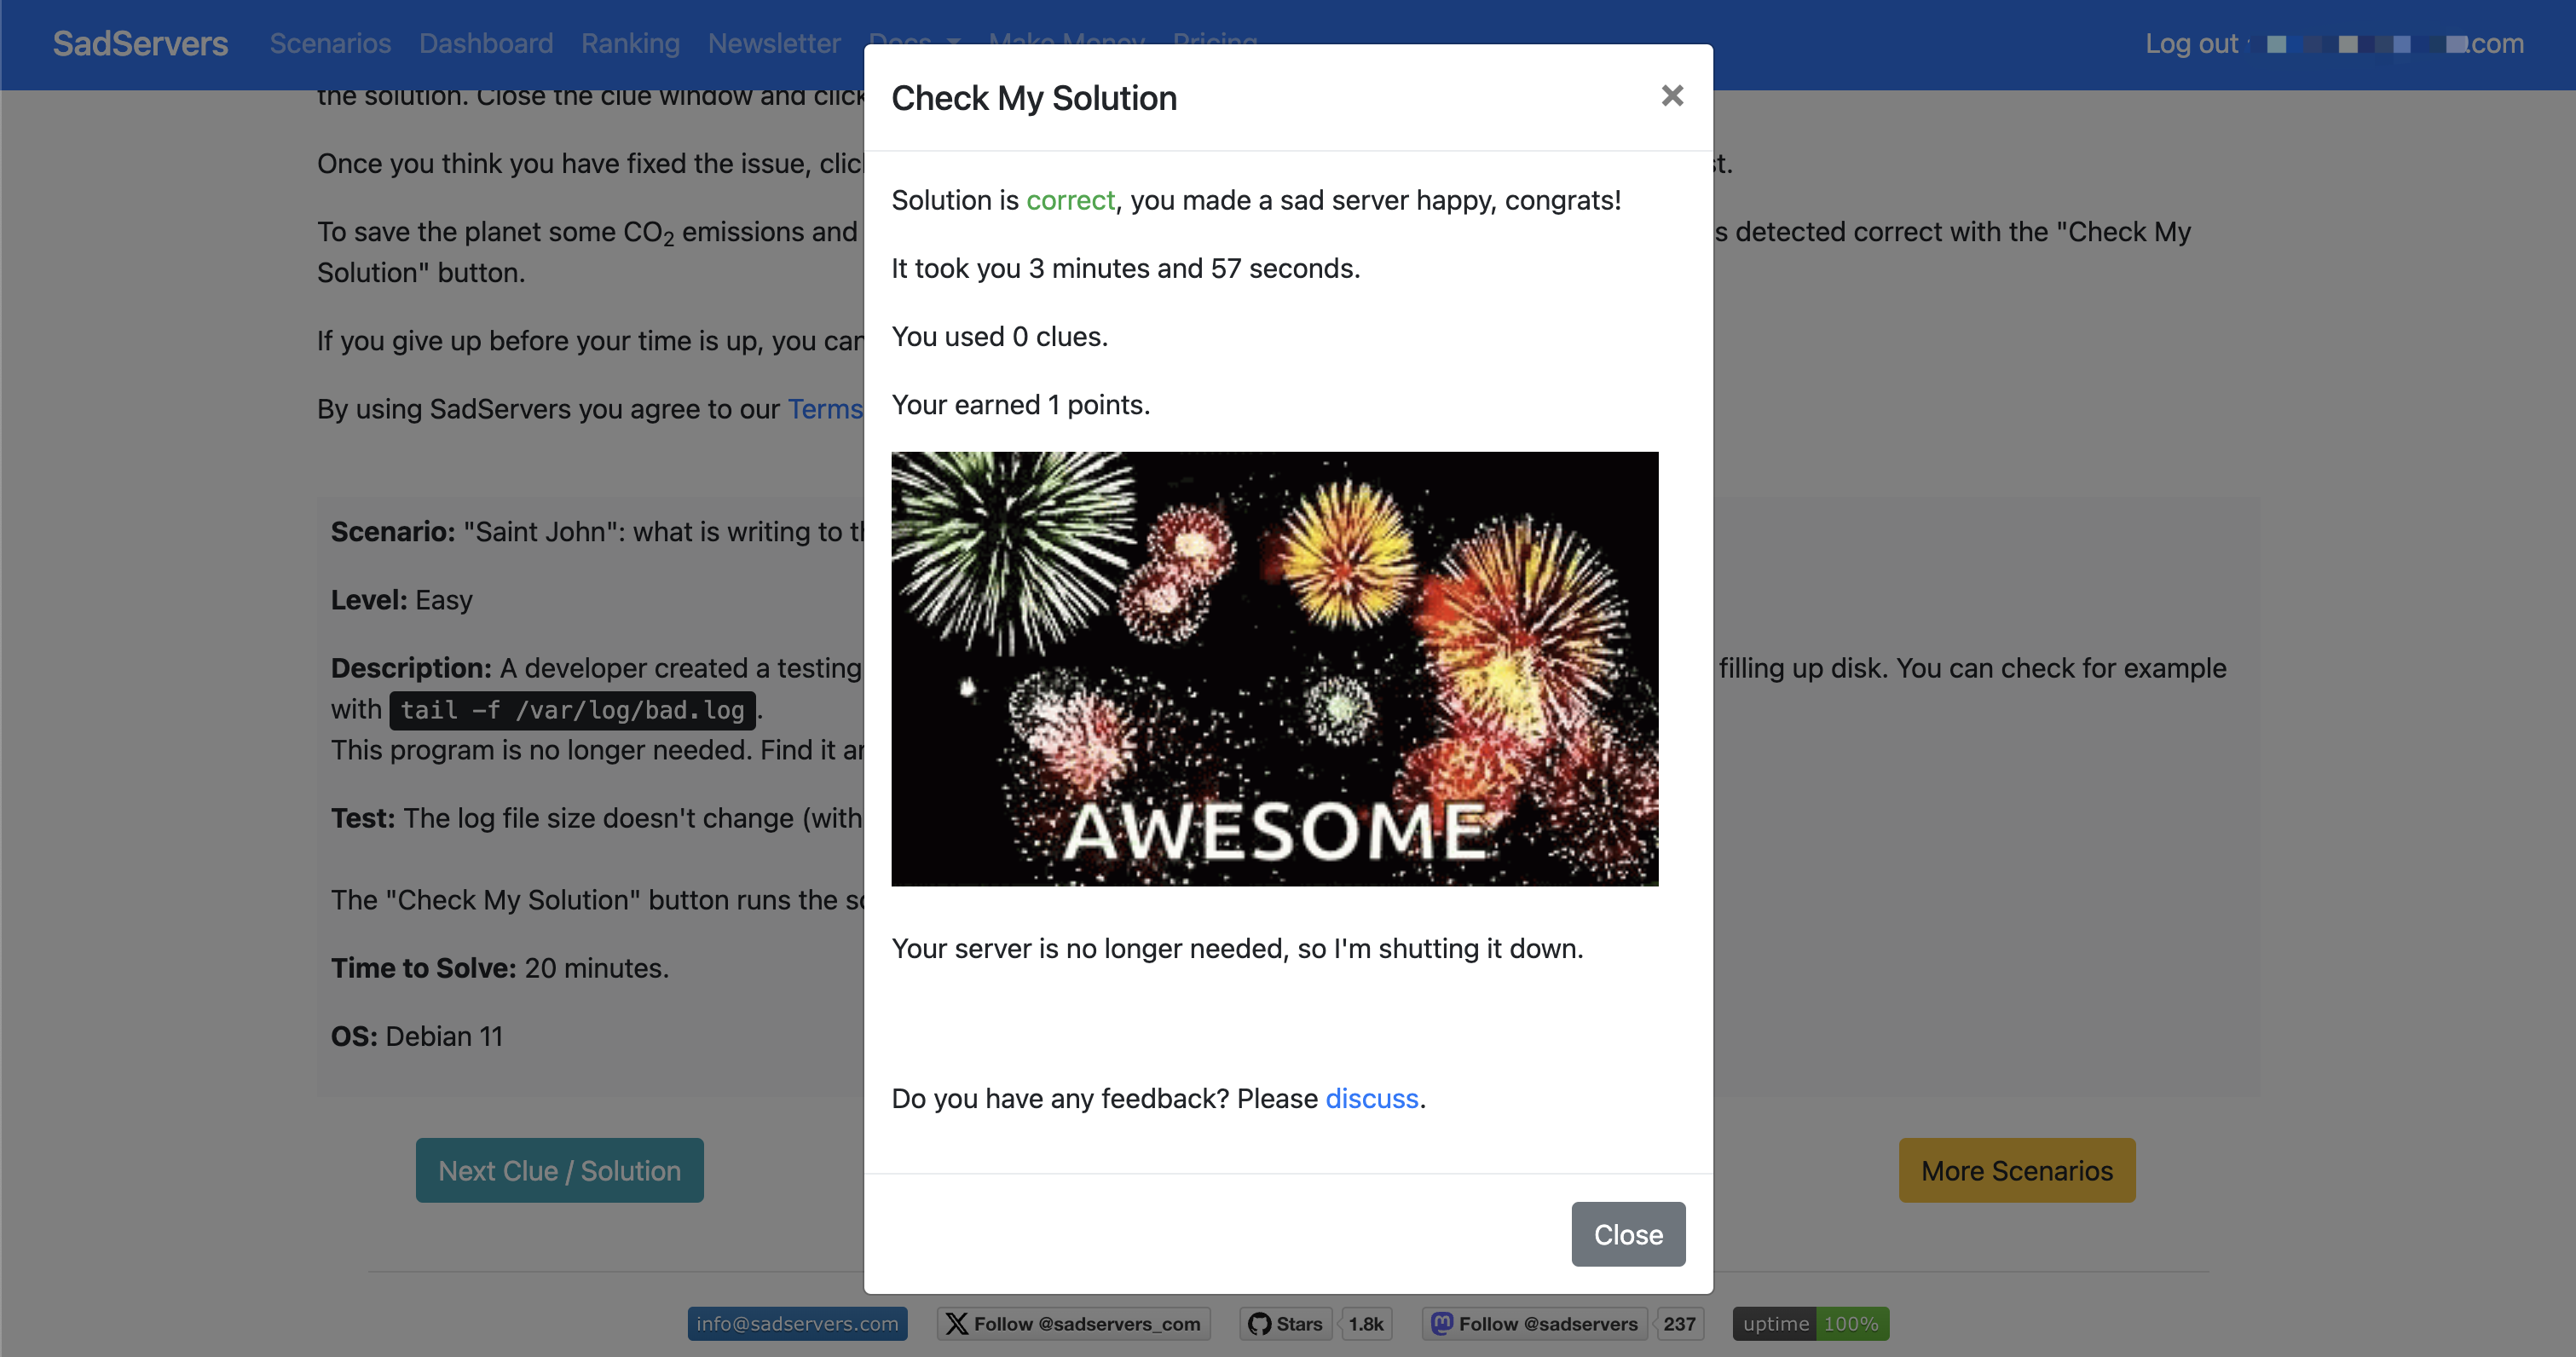
Task: Click the SadServers logo in the navbar
Action: (x=140, y=43)
